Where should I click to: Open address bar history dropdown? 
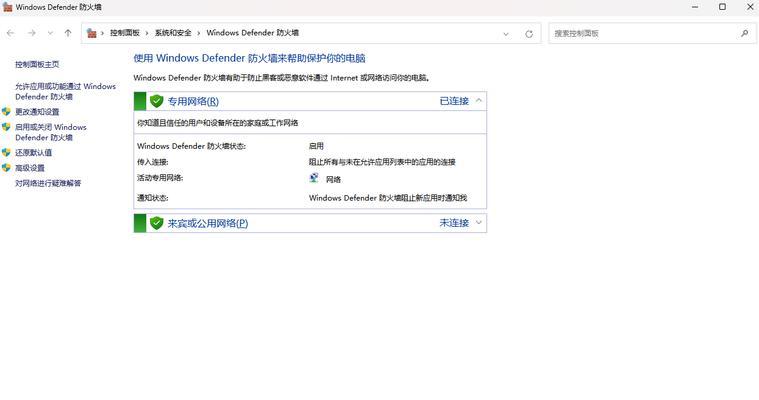[x=506, y=34]
